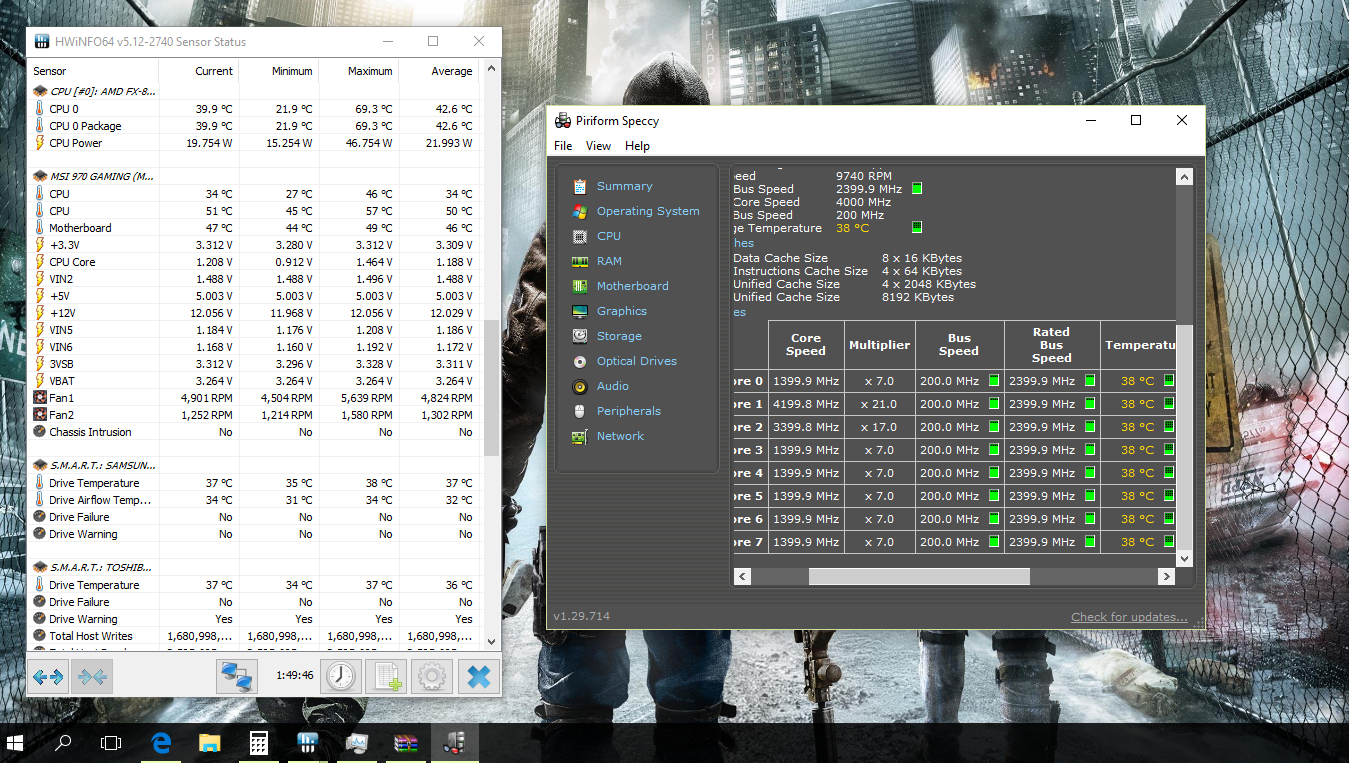Open Speccy View menu

[598, 146]
